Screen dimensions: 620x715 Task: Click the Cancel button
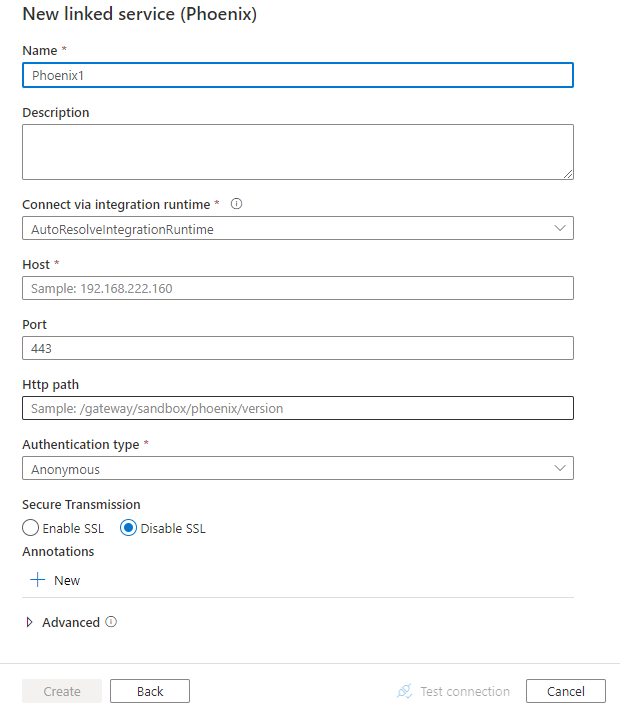566,691
